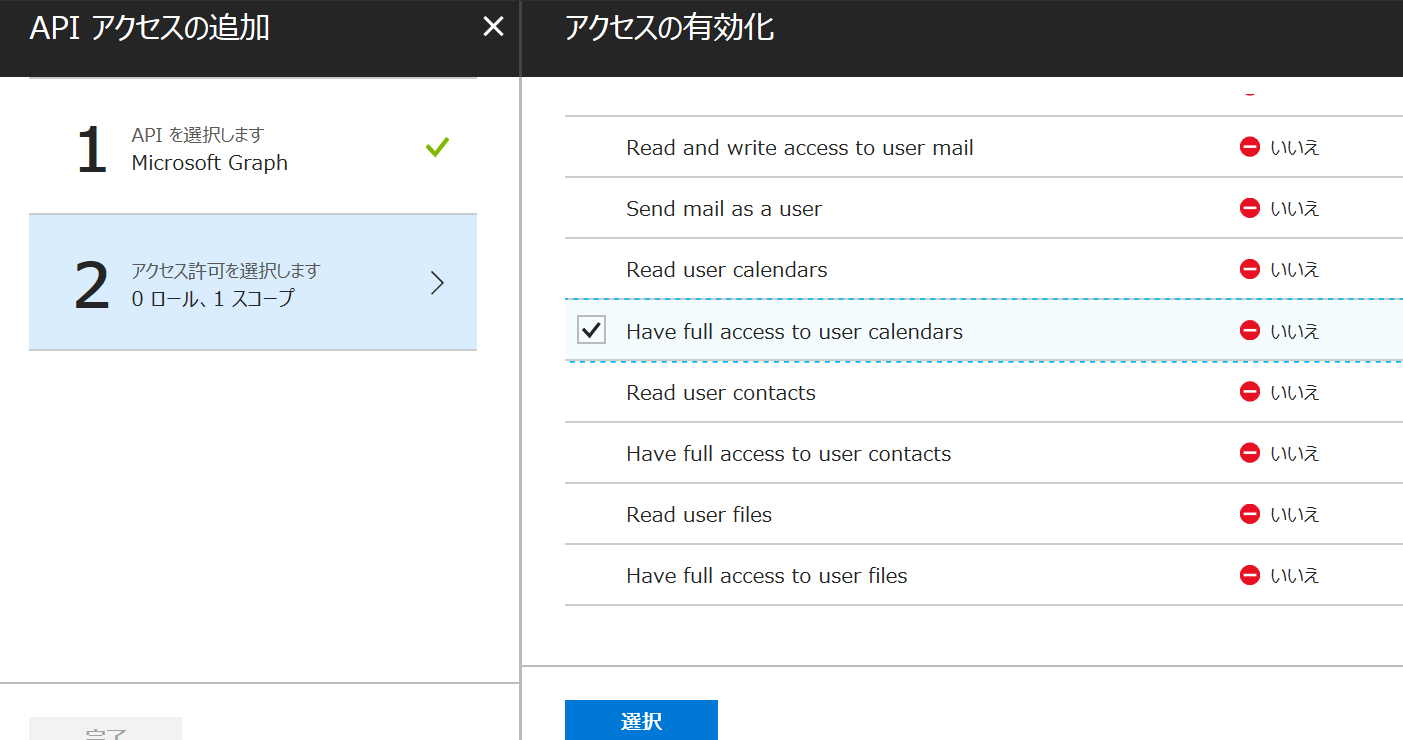Screen dimensions: 1403x740
Task: Uncheck Have full access to user calendars
Action: (592, 330)
